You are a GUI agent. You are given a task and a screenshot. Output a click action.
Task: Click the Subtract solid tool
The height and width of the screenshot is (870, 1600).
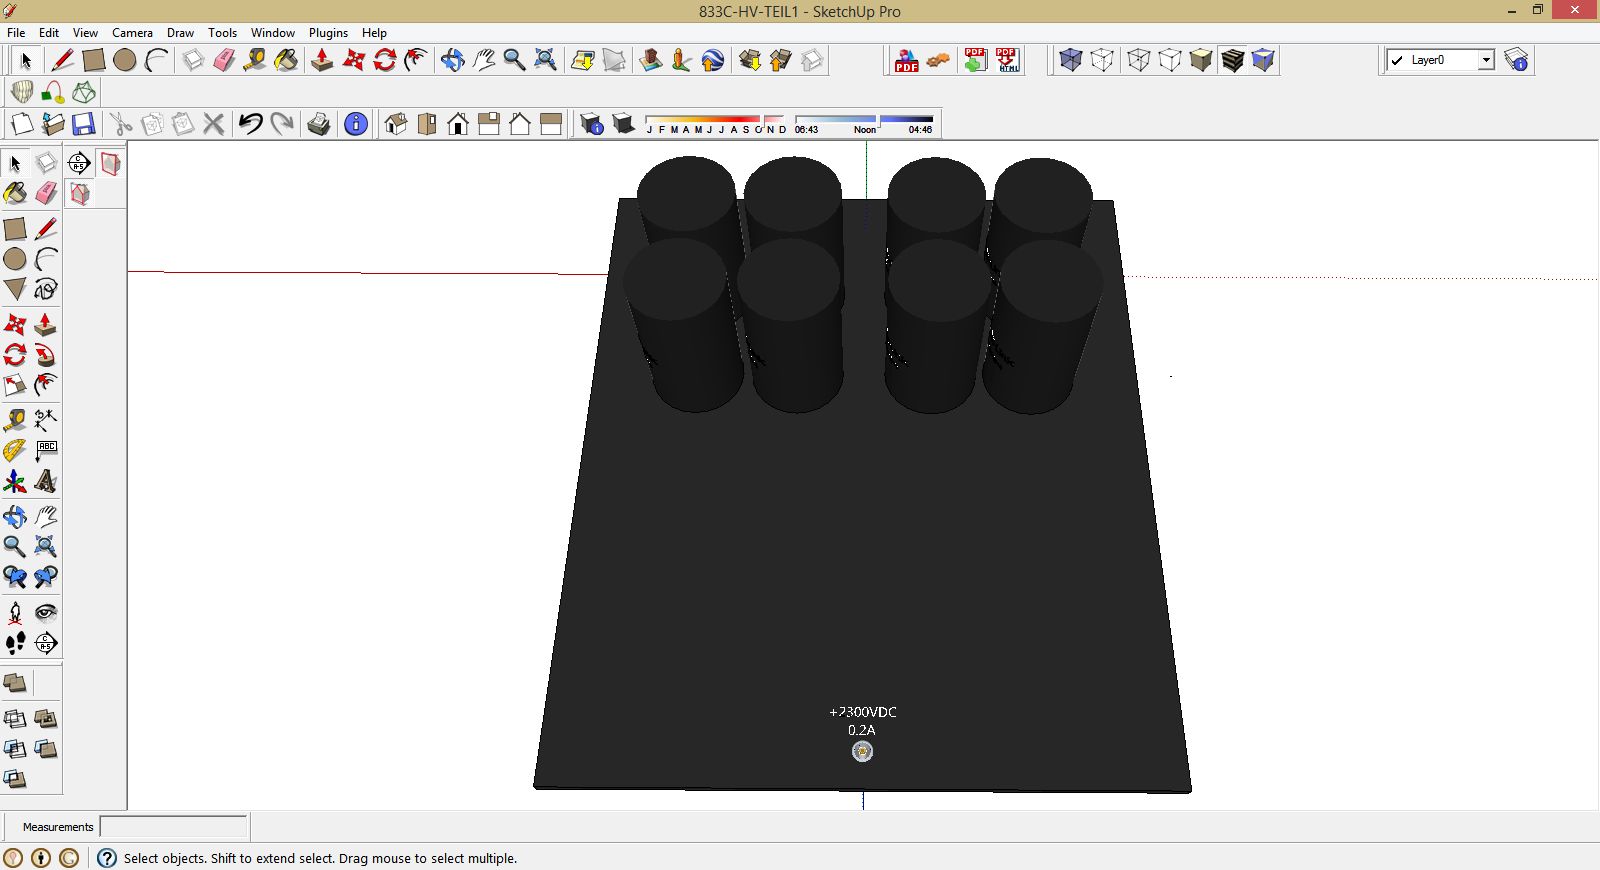[15, 749]
